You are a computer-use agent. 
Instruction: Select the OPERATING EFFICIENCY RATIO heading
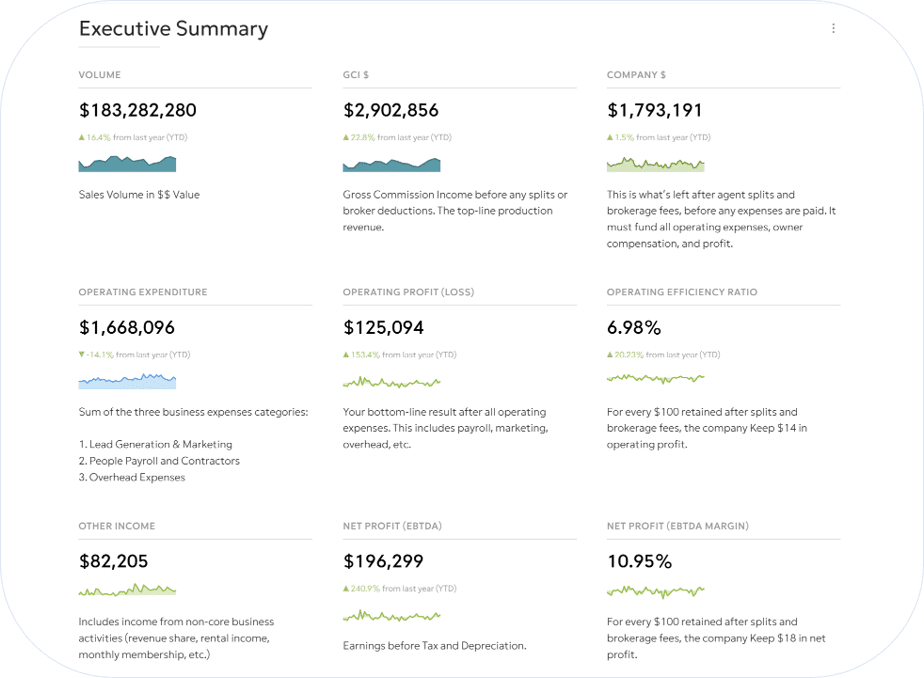click(x=684, y=292)
